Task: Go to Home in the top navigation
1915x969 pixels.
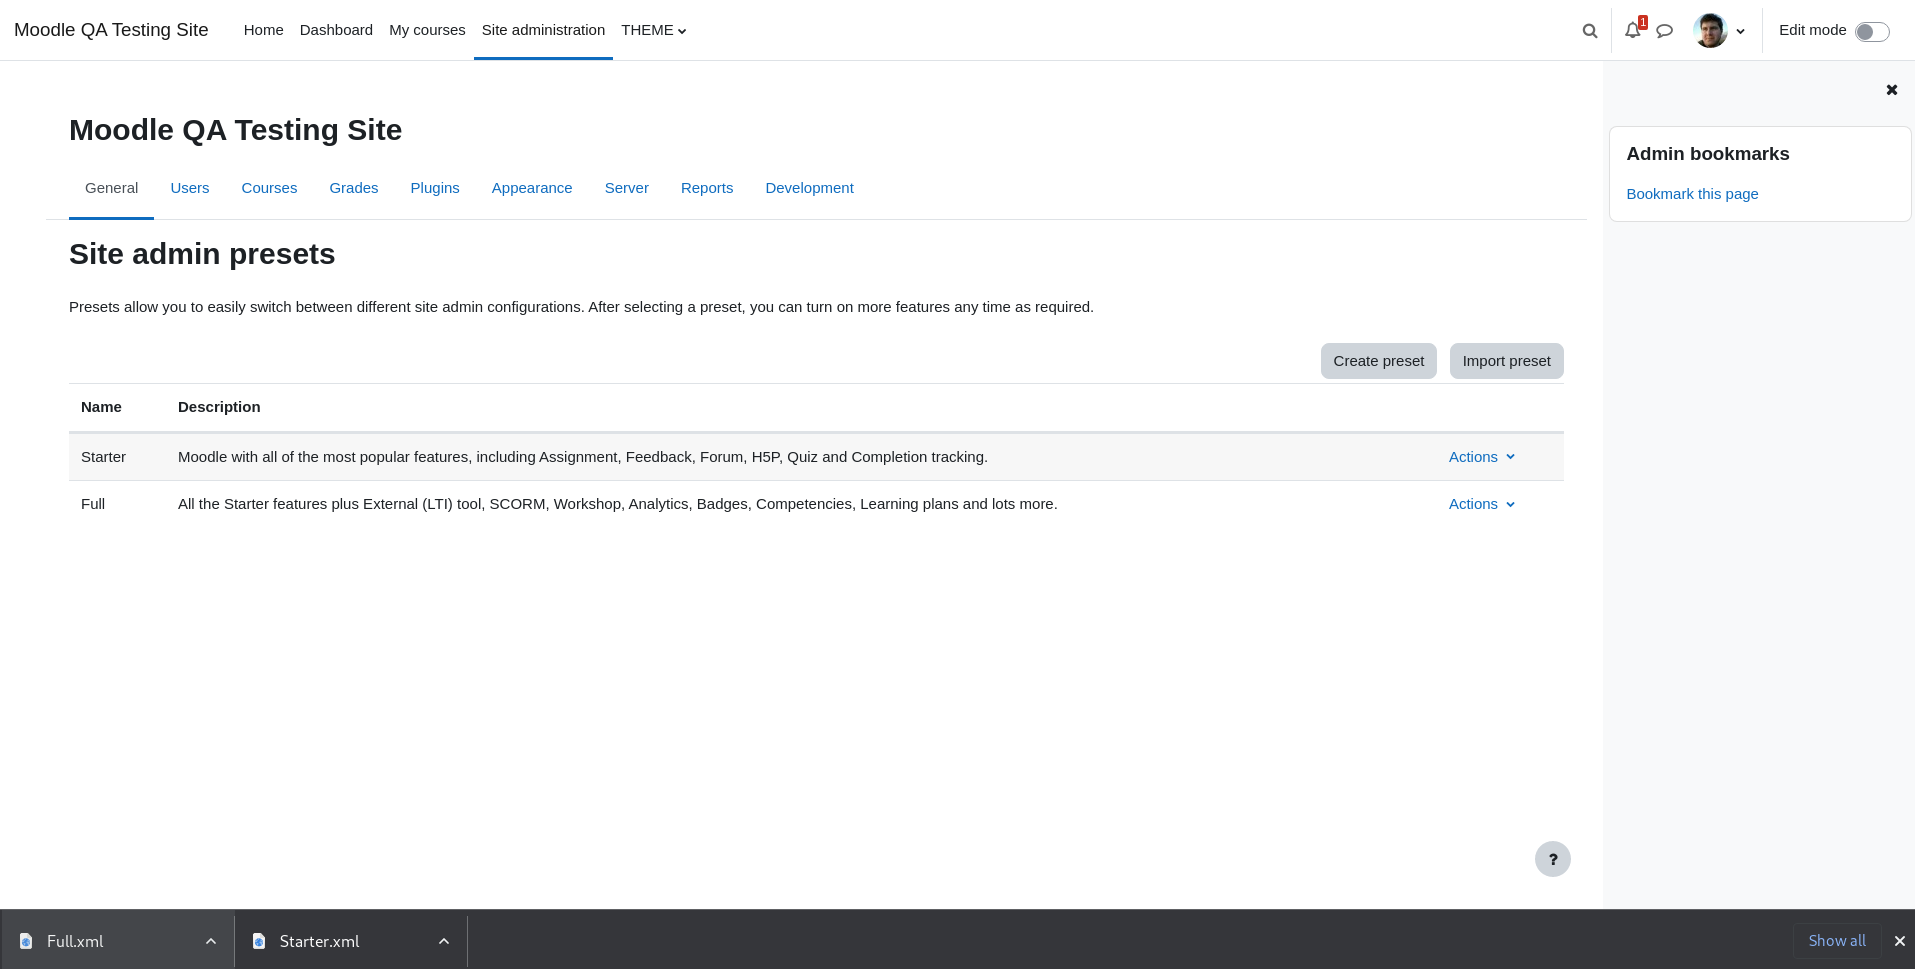Action: pyautogui.click(x=264, y=30)
